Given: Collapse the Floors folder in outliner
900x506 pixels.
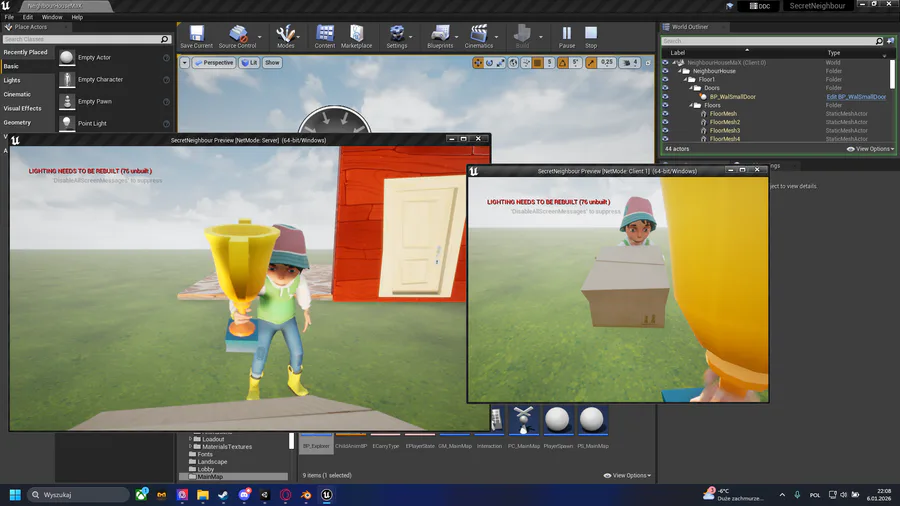Looking at the screenshot, I should 691,105.
